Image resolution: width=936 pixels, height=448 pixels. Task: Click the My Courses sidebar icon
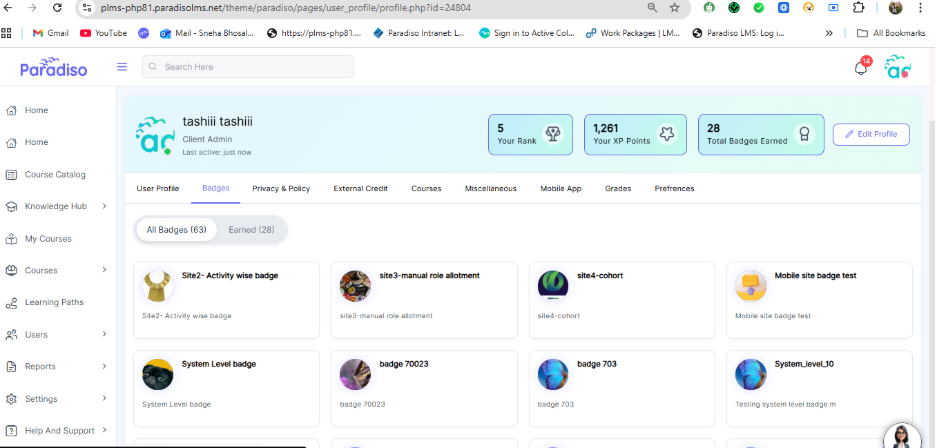click(x=11, y=239)
